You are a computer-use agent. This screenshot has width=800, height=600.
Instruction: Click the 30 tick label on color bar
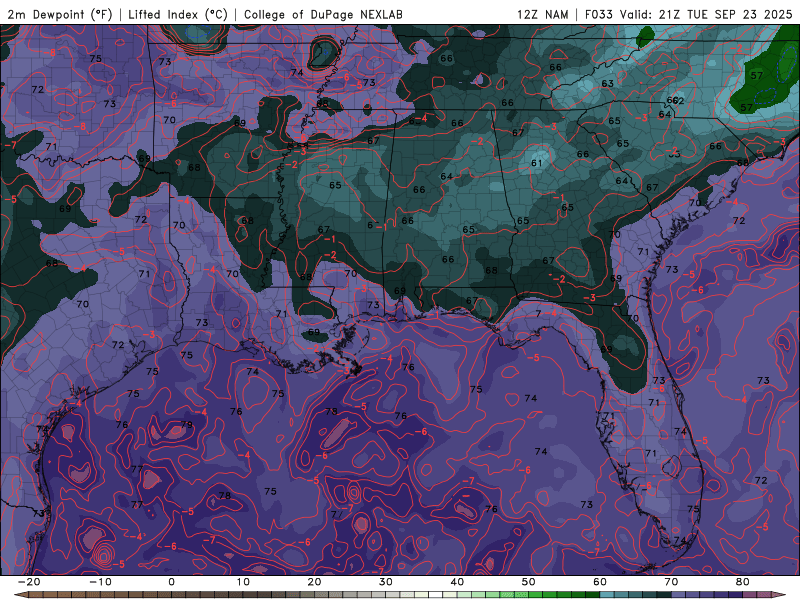386,582
